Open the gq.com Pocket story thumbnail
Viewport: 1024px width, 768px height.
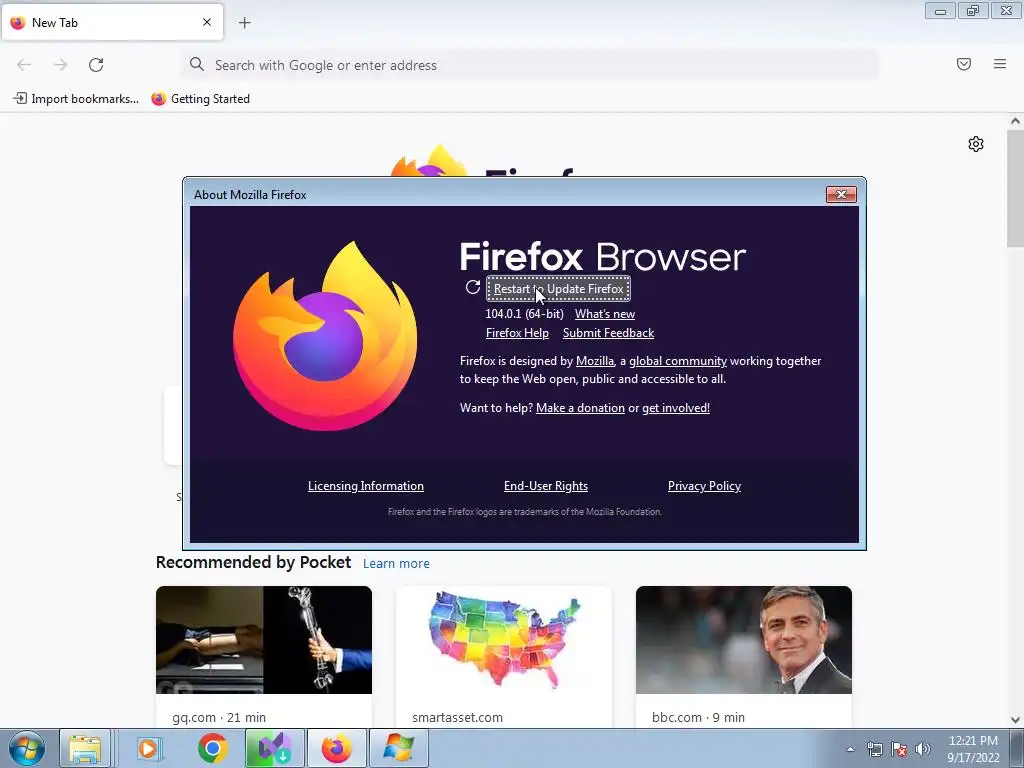[264, 640]
